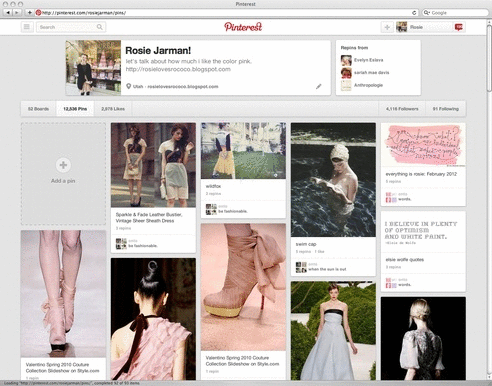
Task: Click the vertical page scrollbar
Action: click(x=489, y=200)
